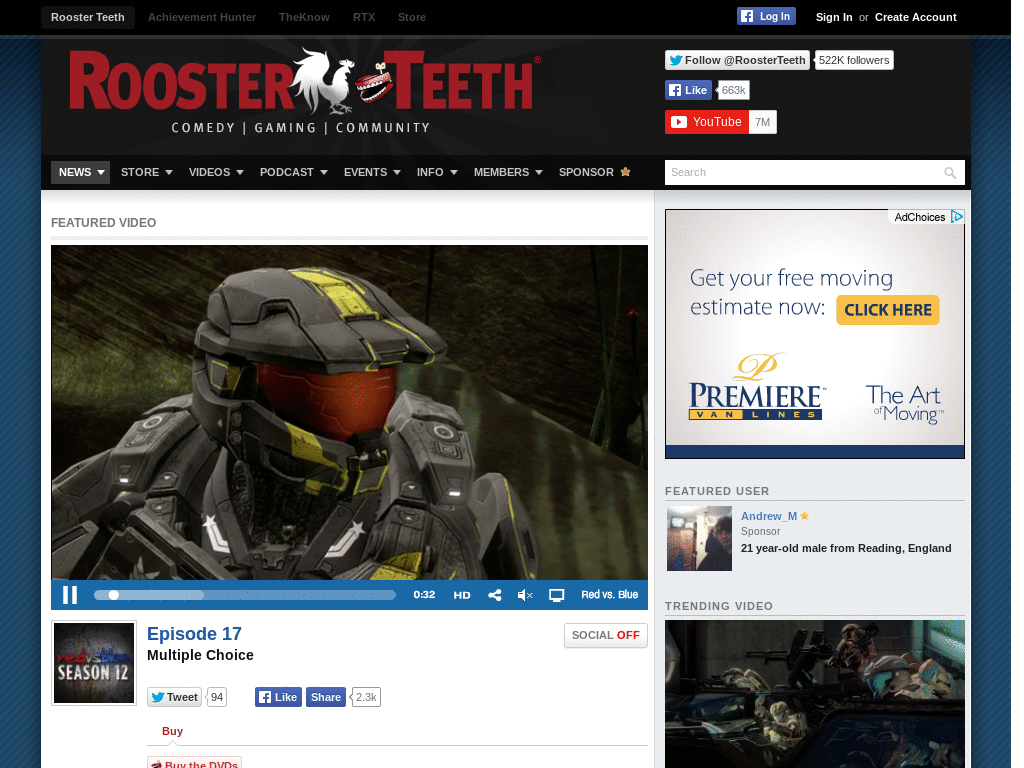This screenshot has width=1024, height=768.
Task: Click the SPONSOR menu item
Action: pyautogui.click(x=594, y=172)
